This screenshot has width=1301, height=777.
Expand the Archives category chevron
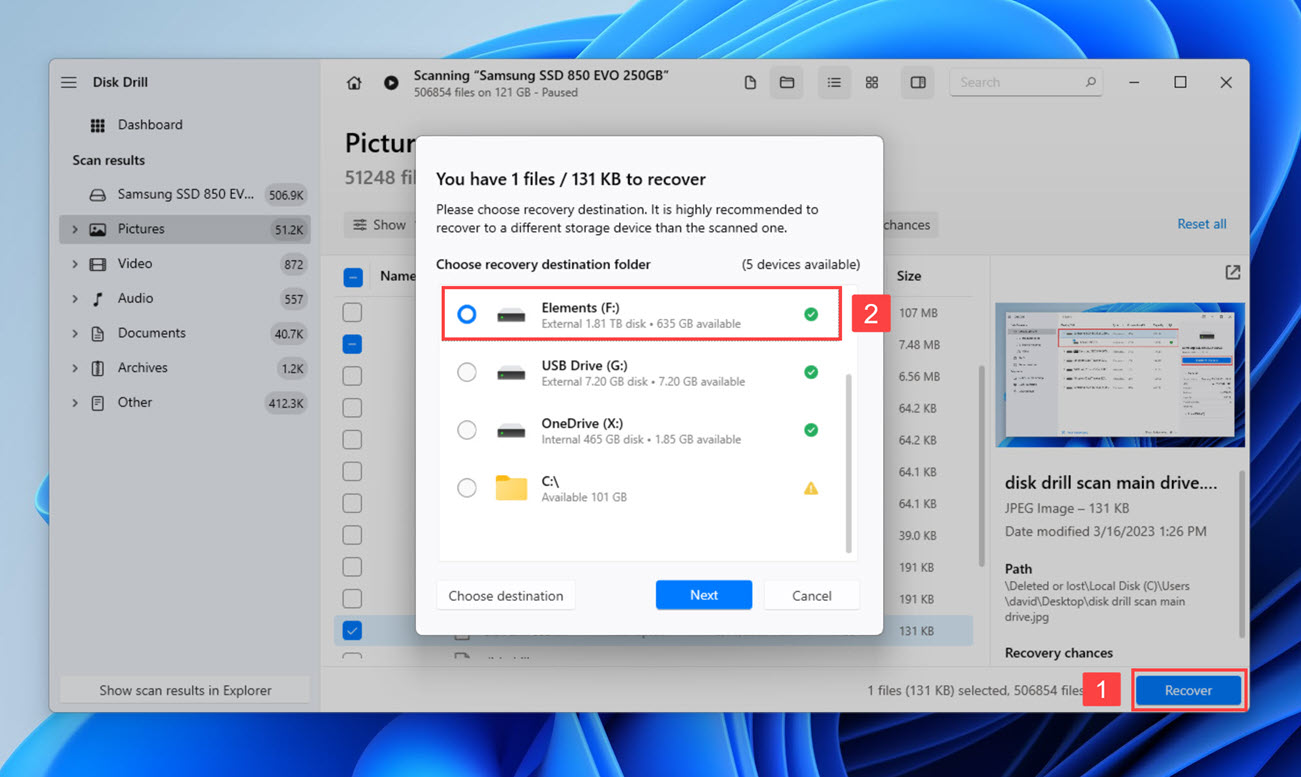(75, 368)
